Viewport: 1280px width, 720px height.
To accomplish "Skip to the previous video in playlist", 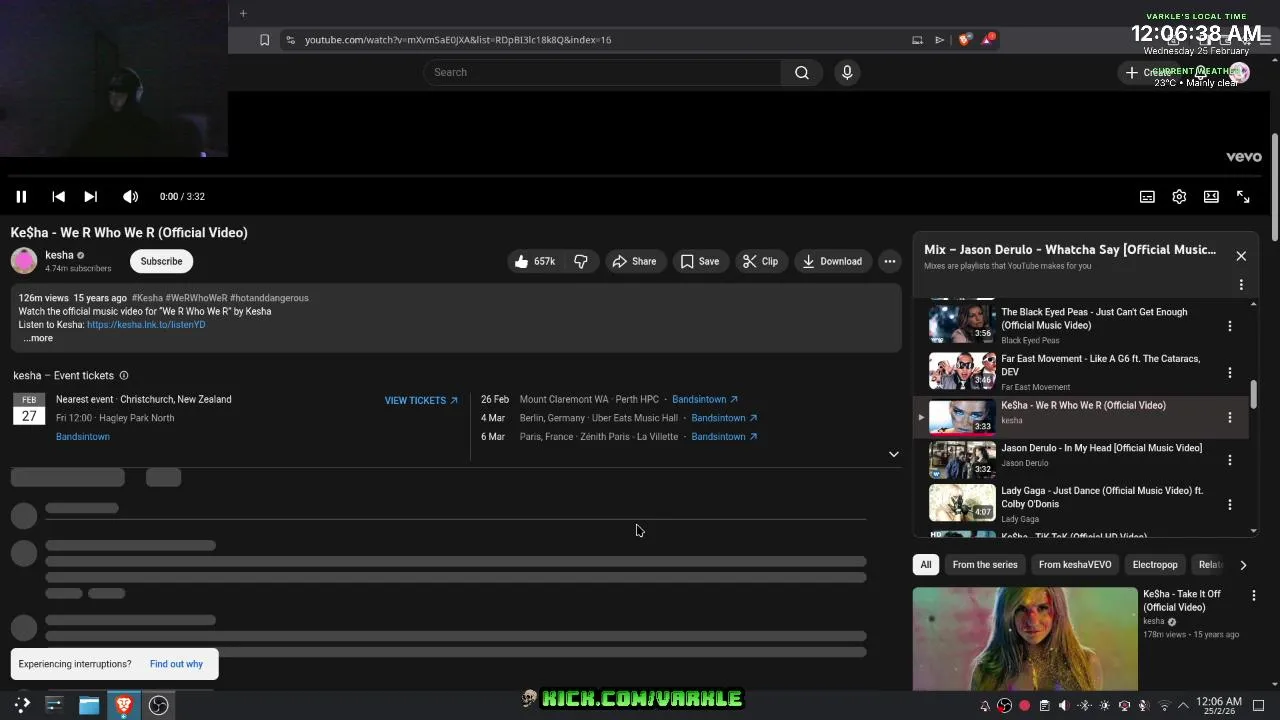I will pos(58,197).
